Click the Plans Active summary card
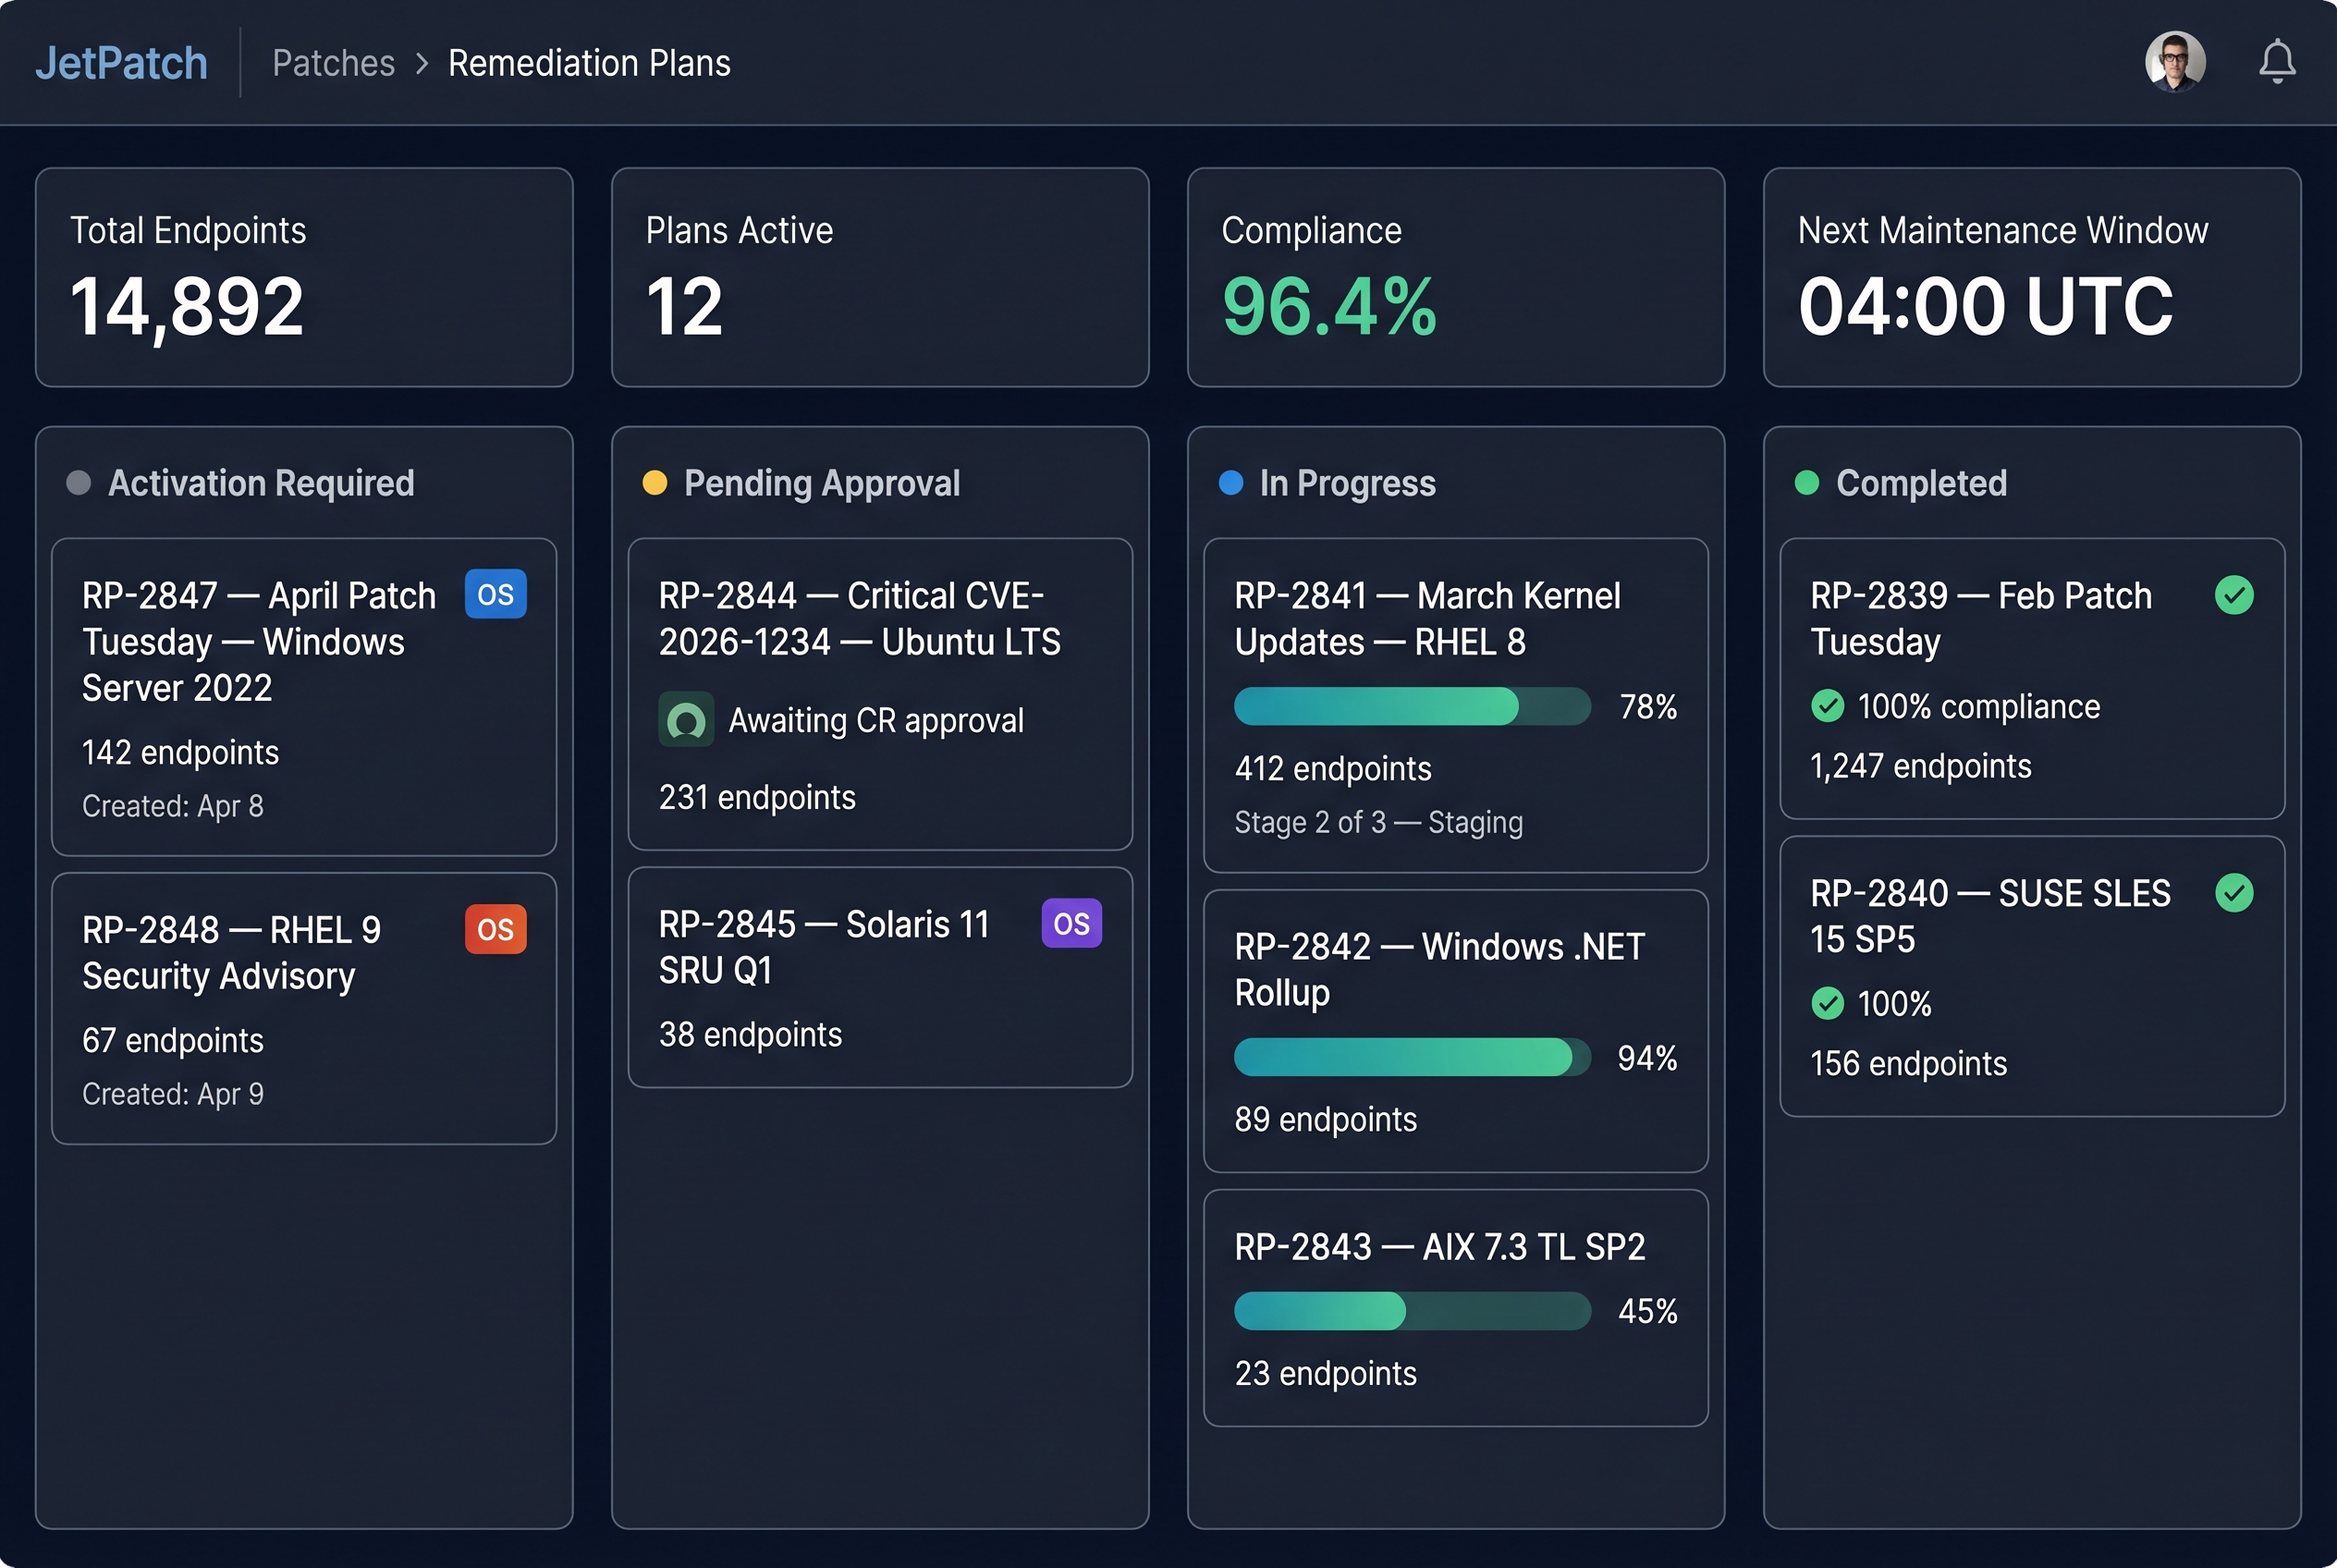 [879, 278]
